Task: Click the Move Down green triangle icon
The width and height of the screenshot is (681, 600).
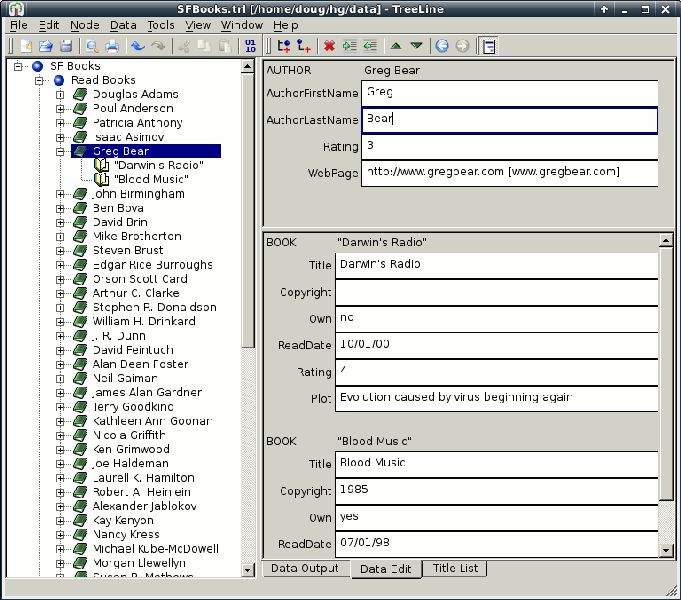Action: pyautogui.click(x=417, y=46)
